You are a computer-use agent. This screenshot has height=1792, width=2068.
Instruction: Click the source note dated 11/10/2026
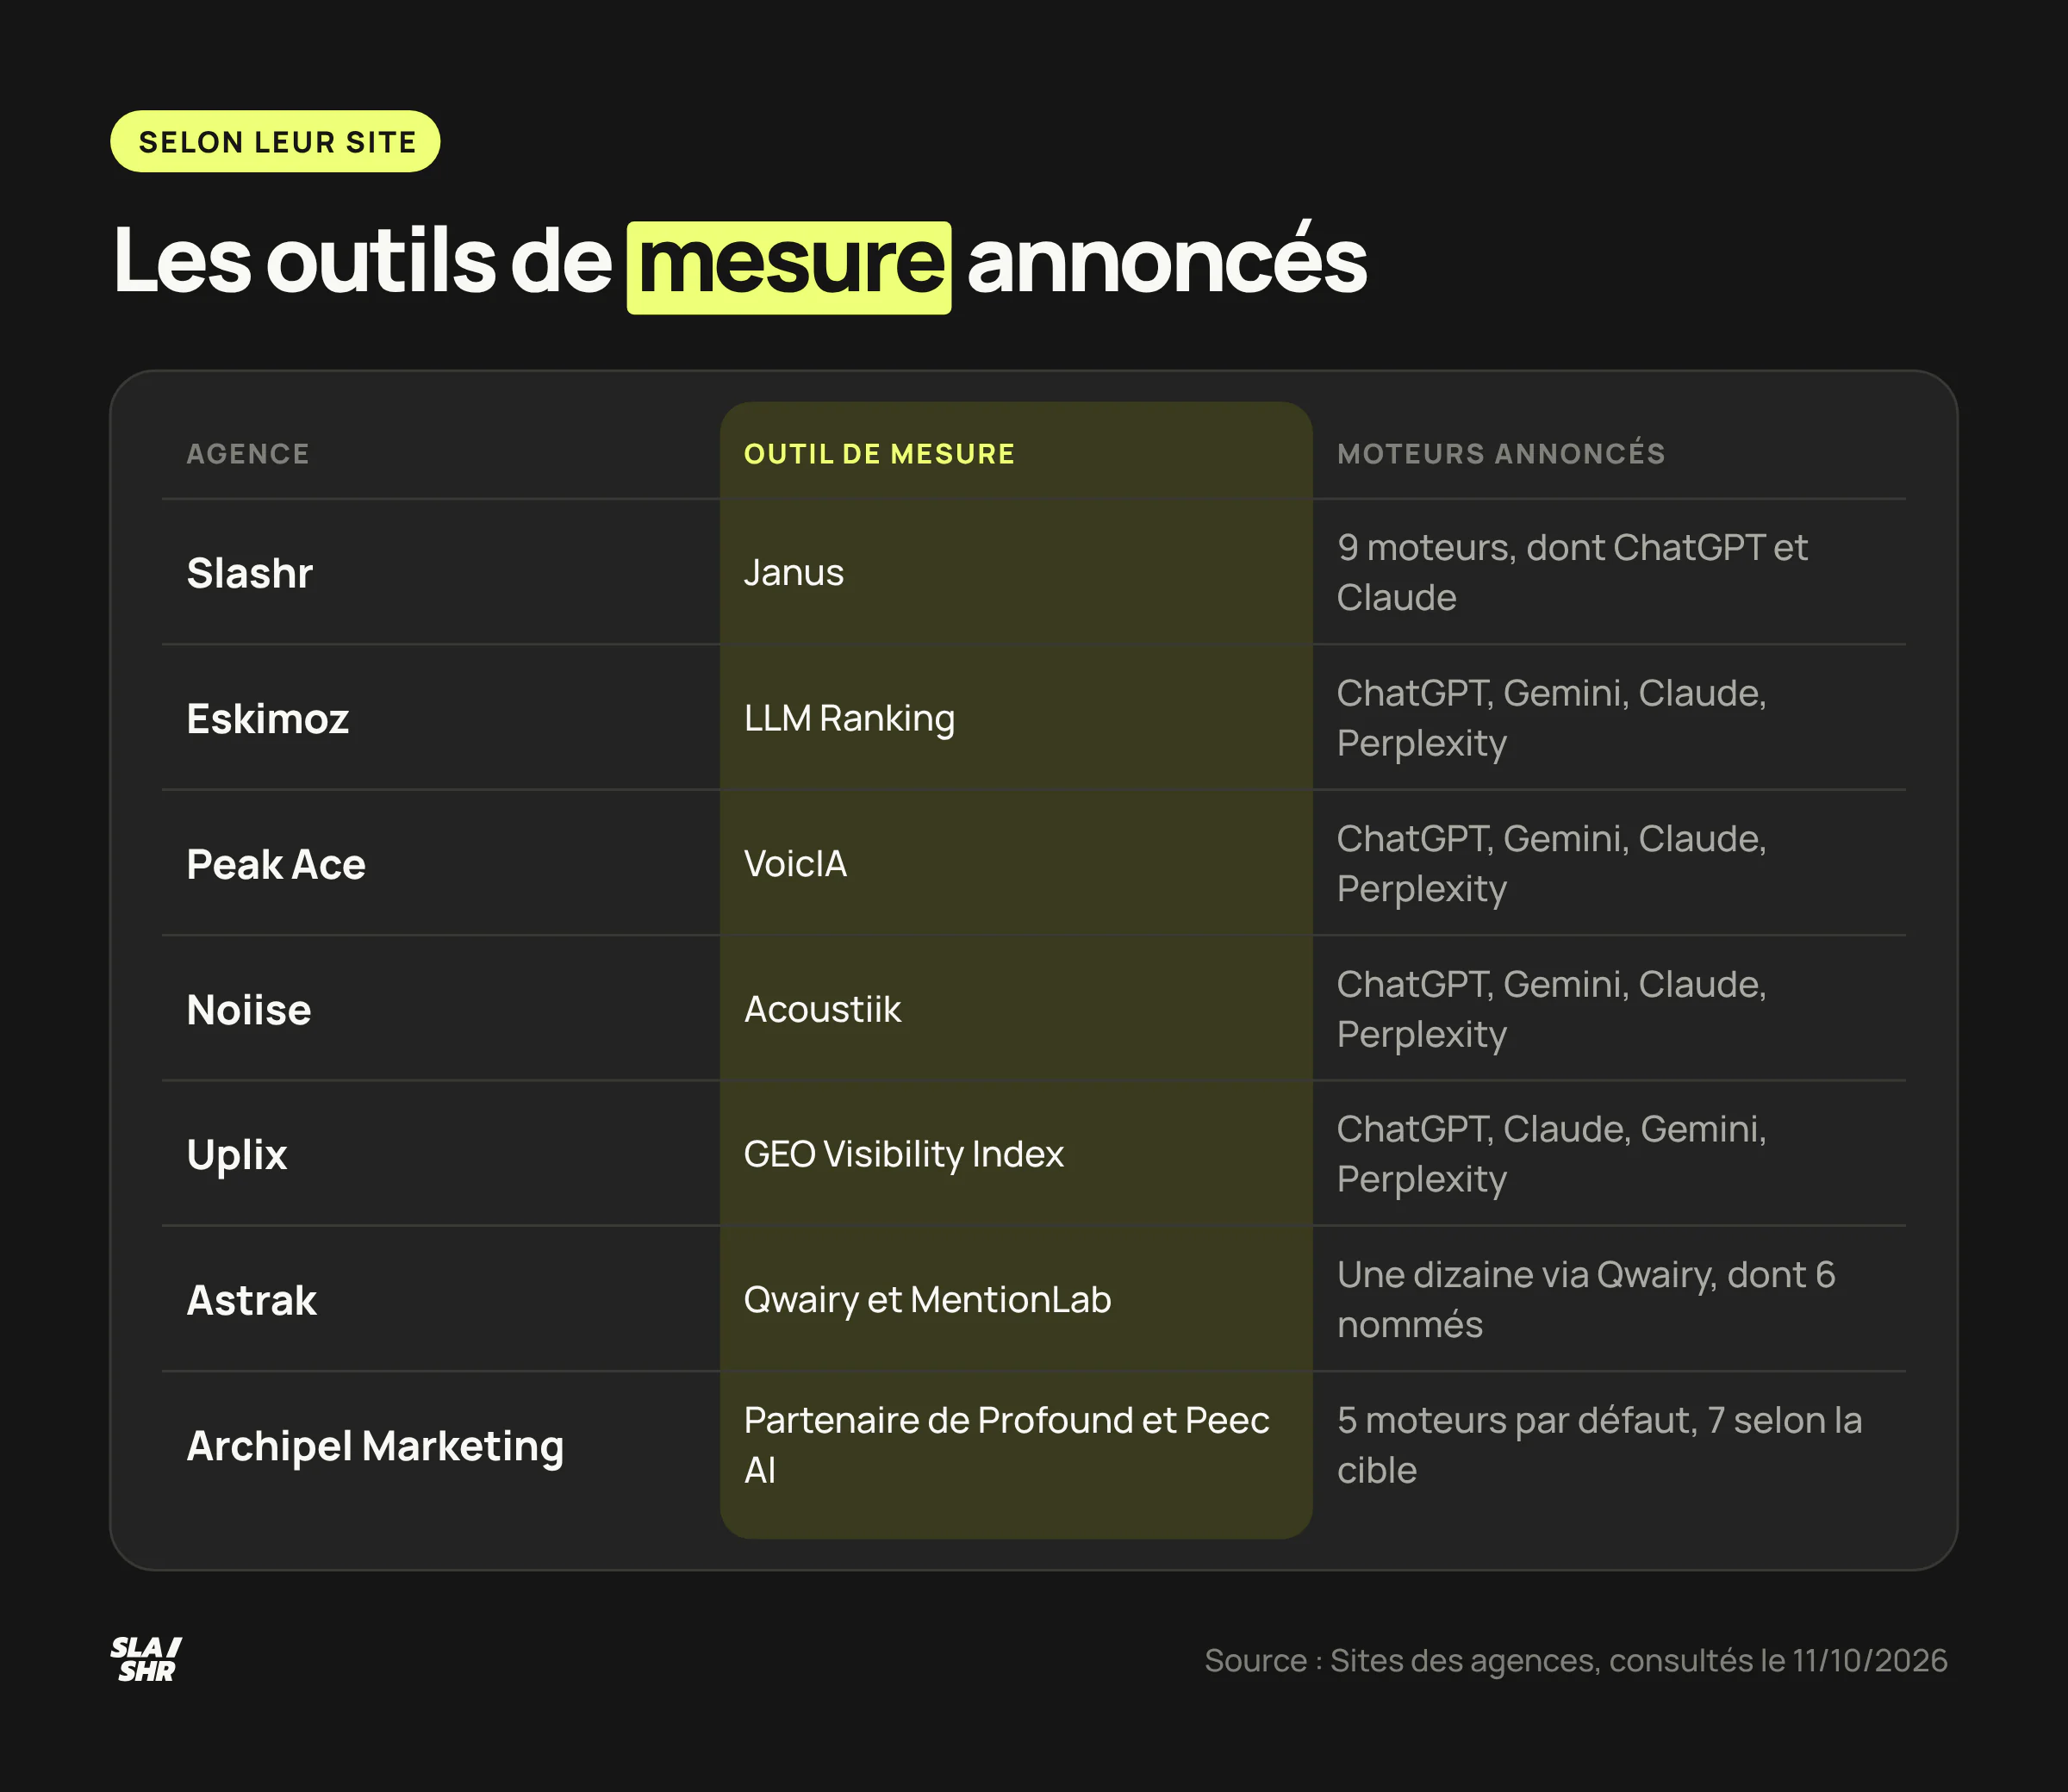pyautogui.click(x=1575, y=1660)
